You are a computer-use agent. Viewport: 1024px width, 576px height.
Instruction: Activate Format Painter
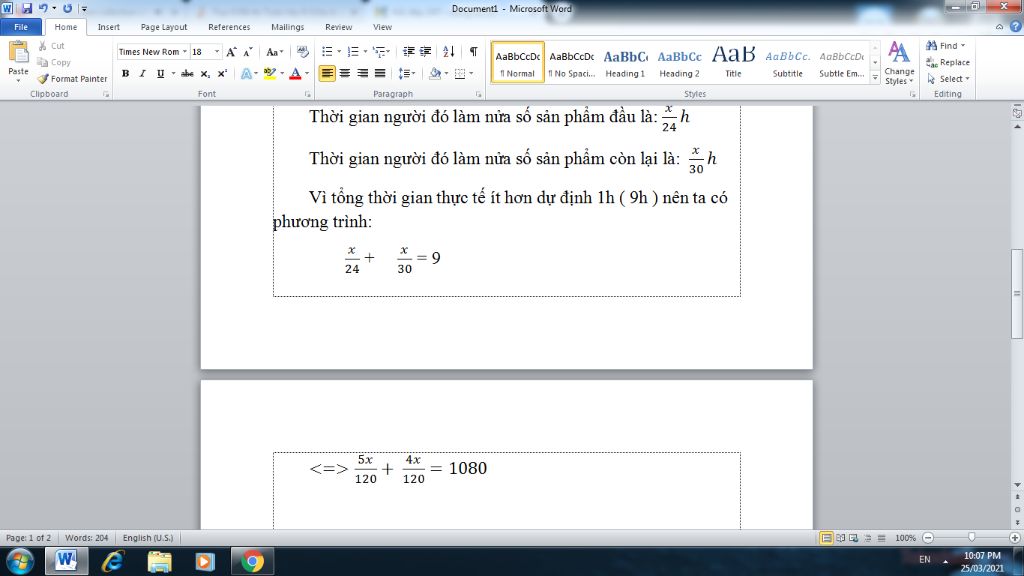point(72,78)
